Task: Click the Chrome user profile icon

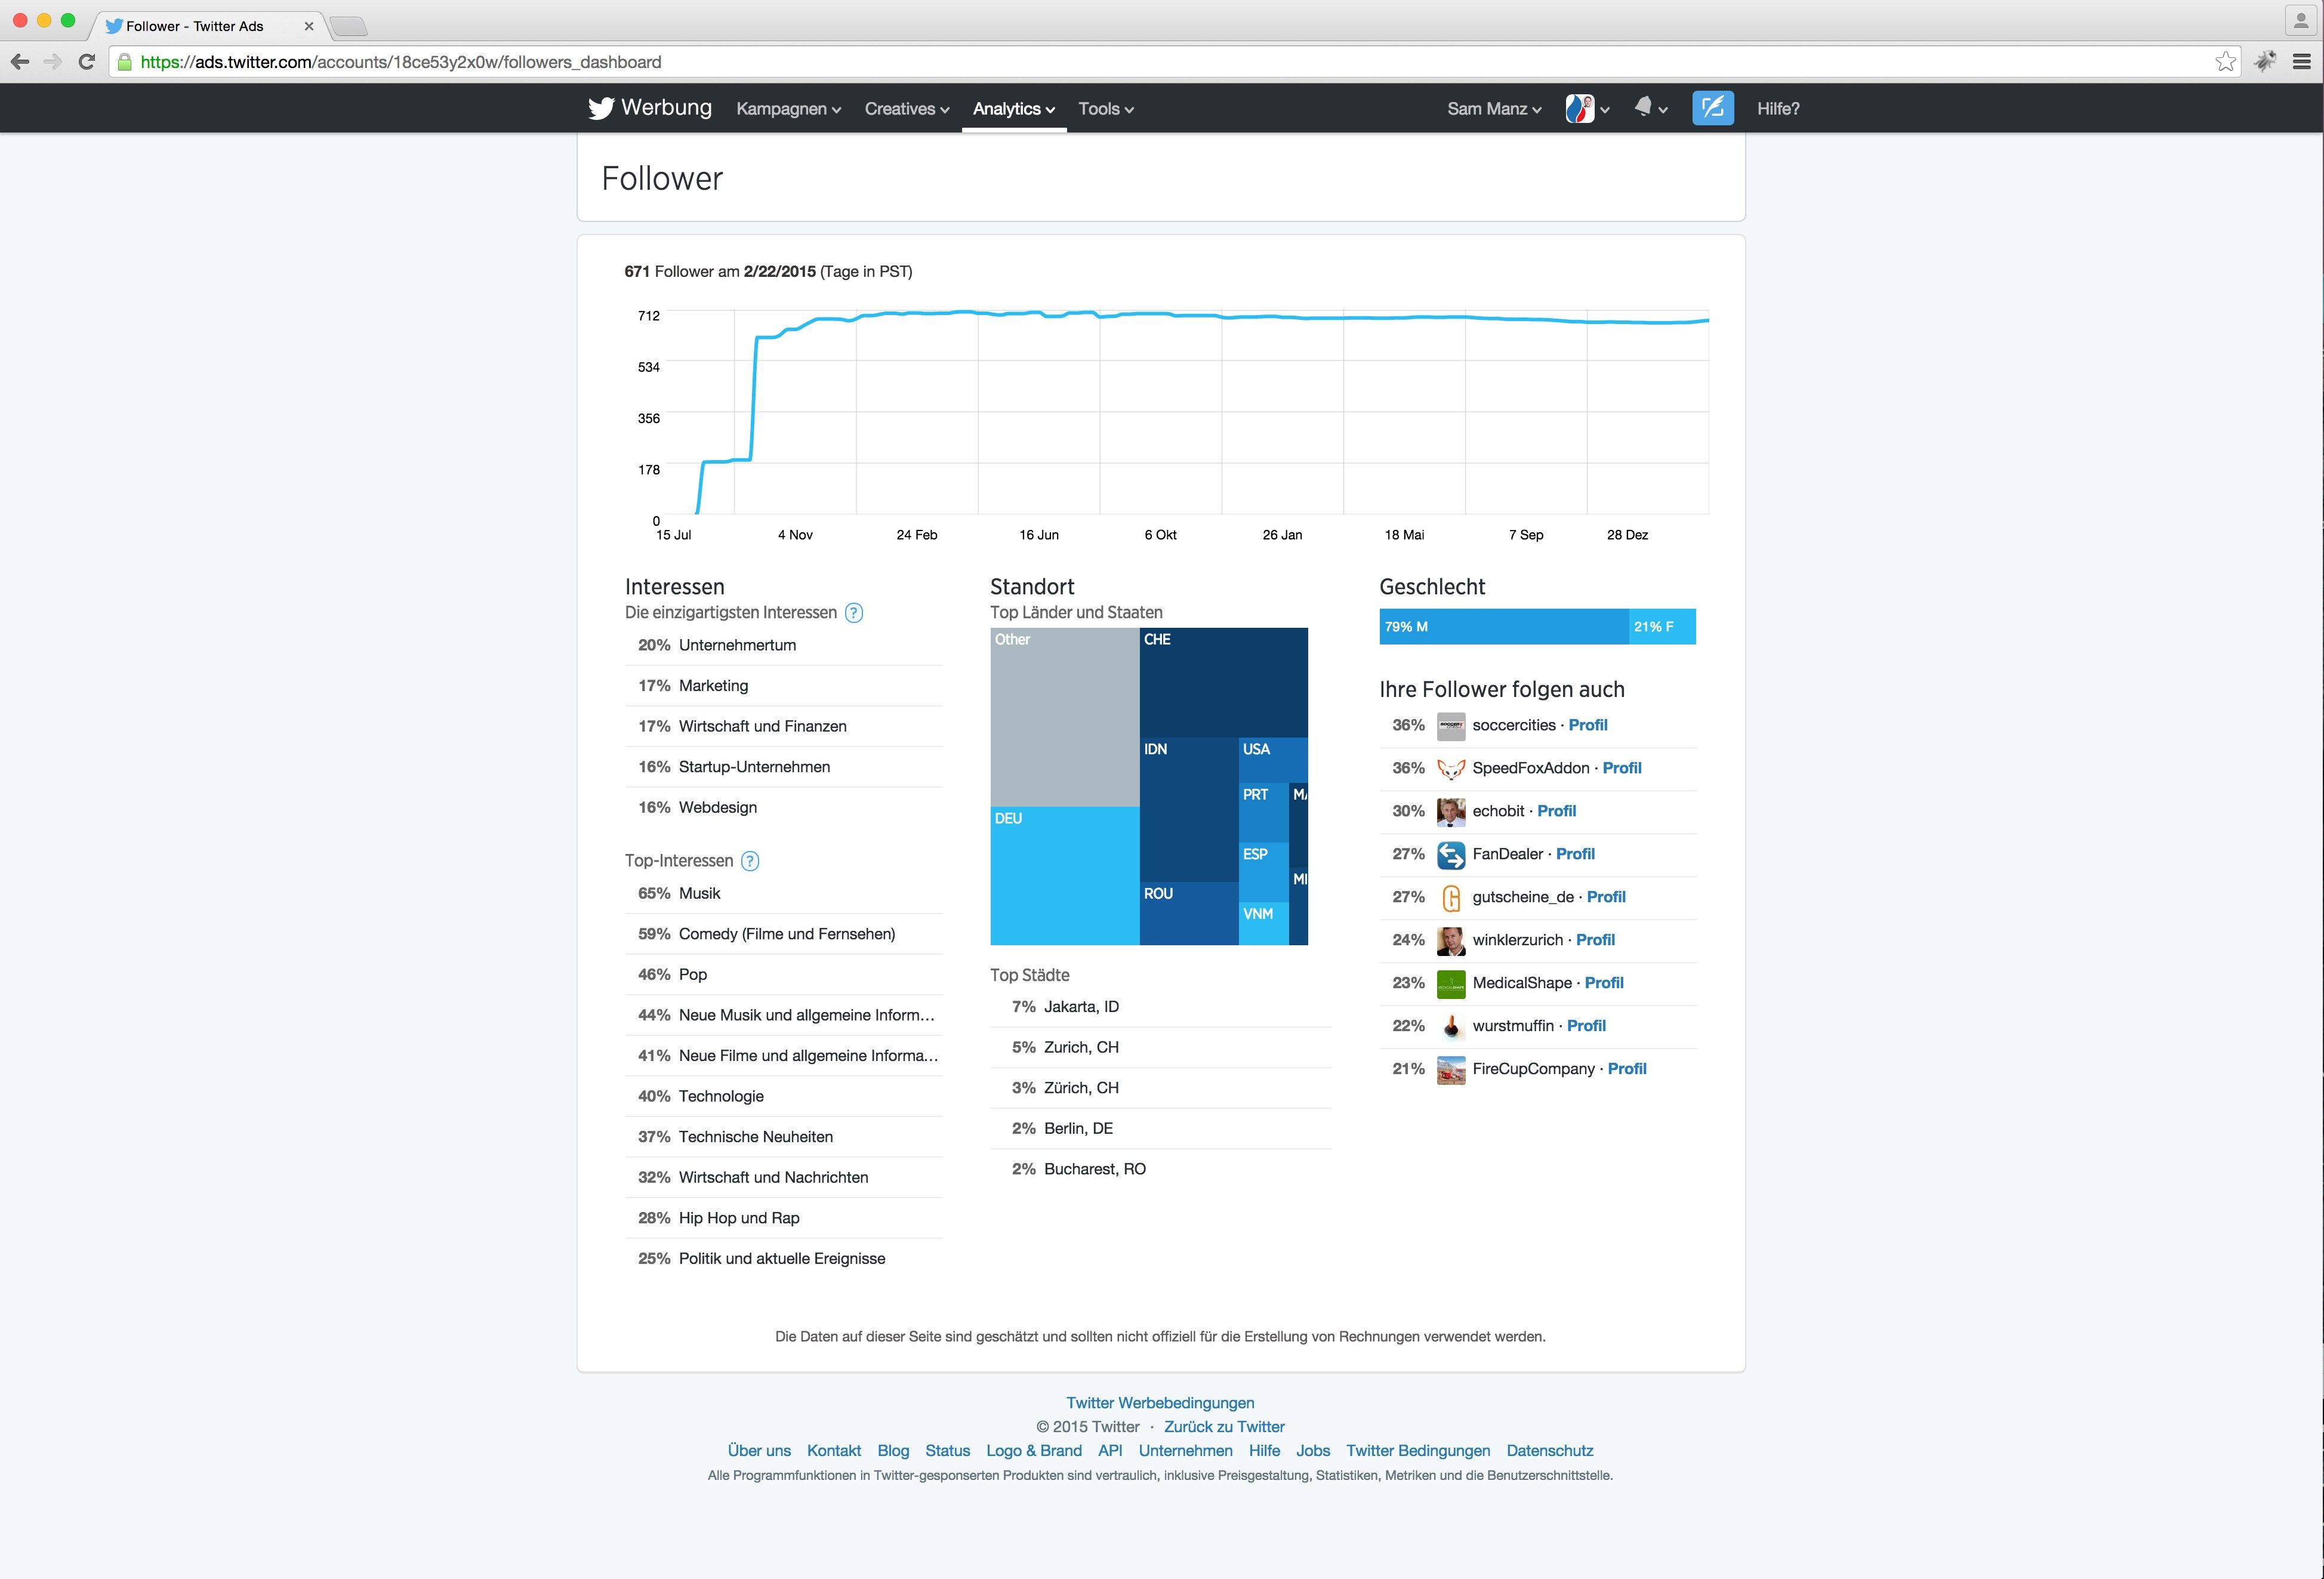Action: tap(2300, 21)
